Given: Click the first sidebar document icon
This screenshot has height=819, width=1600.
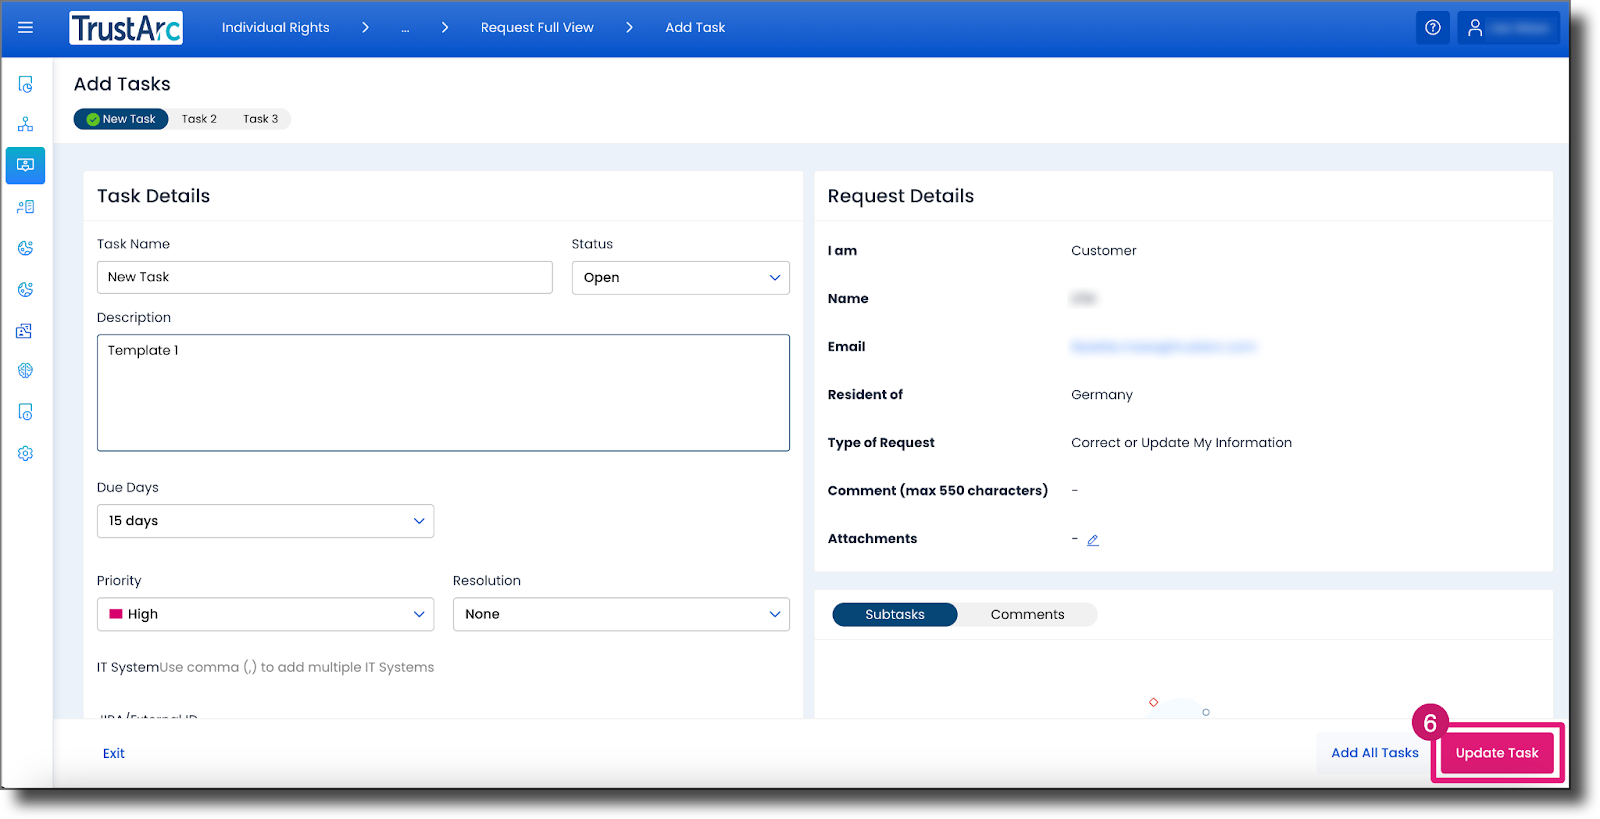Looking at the screenshot, I should pyautogui.click(x=26, y=85).
